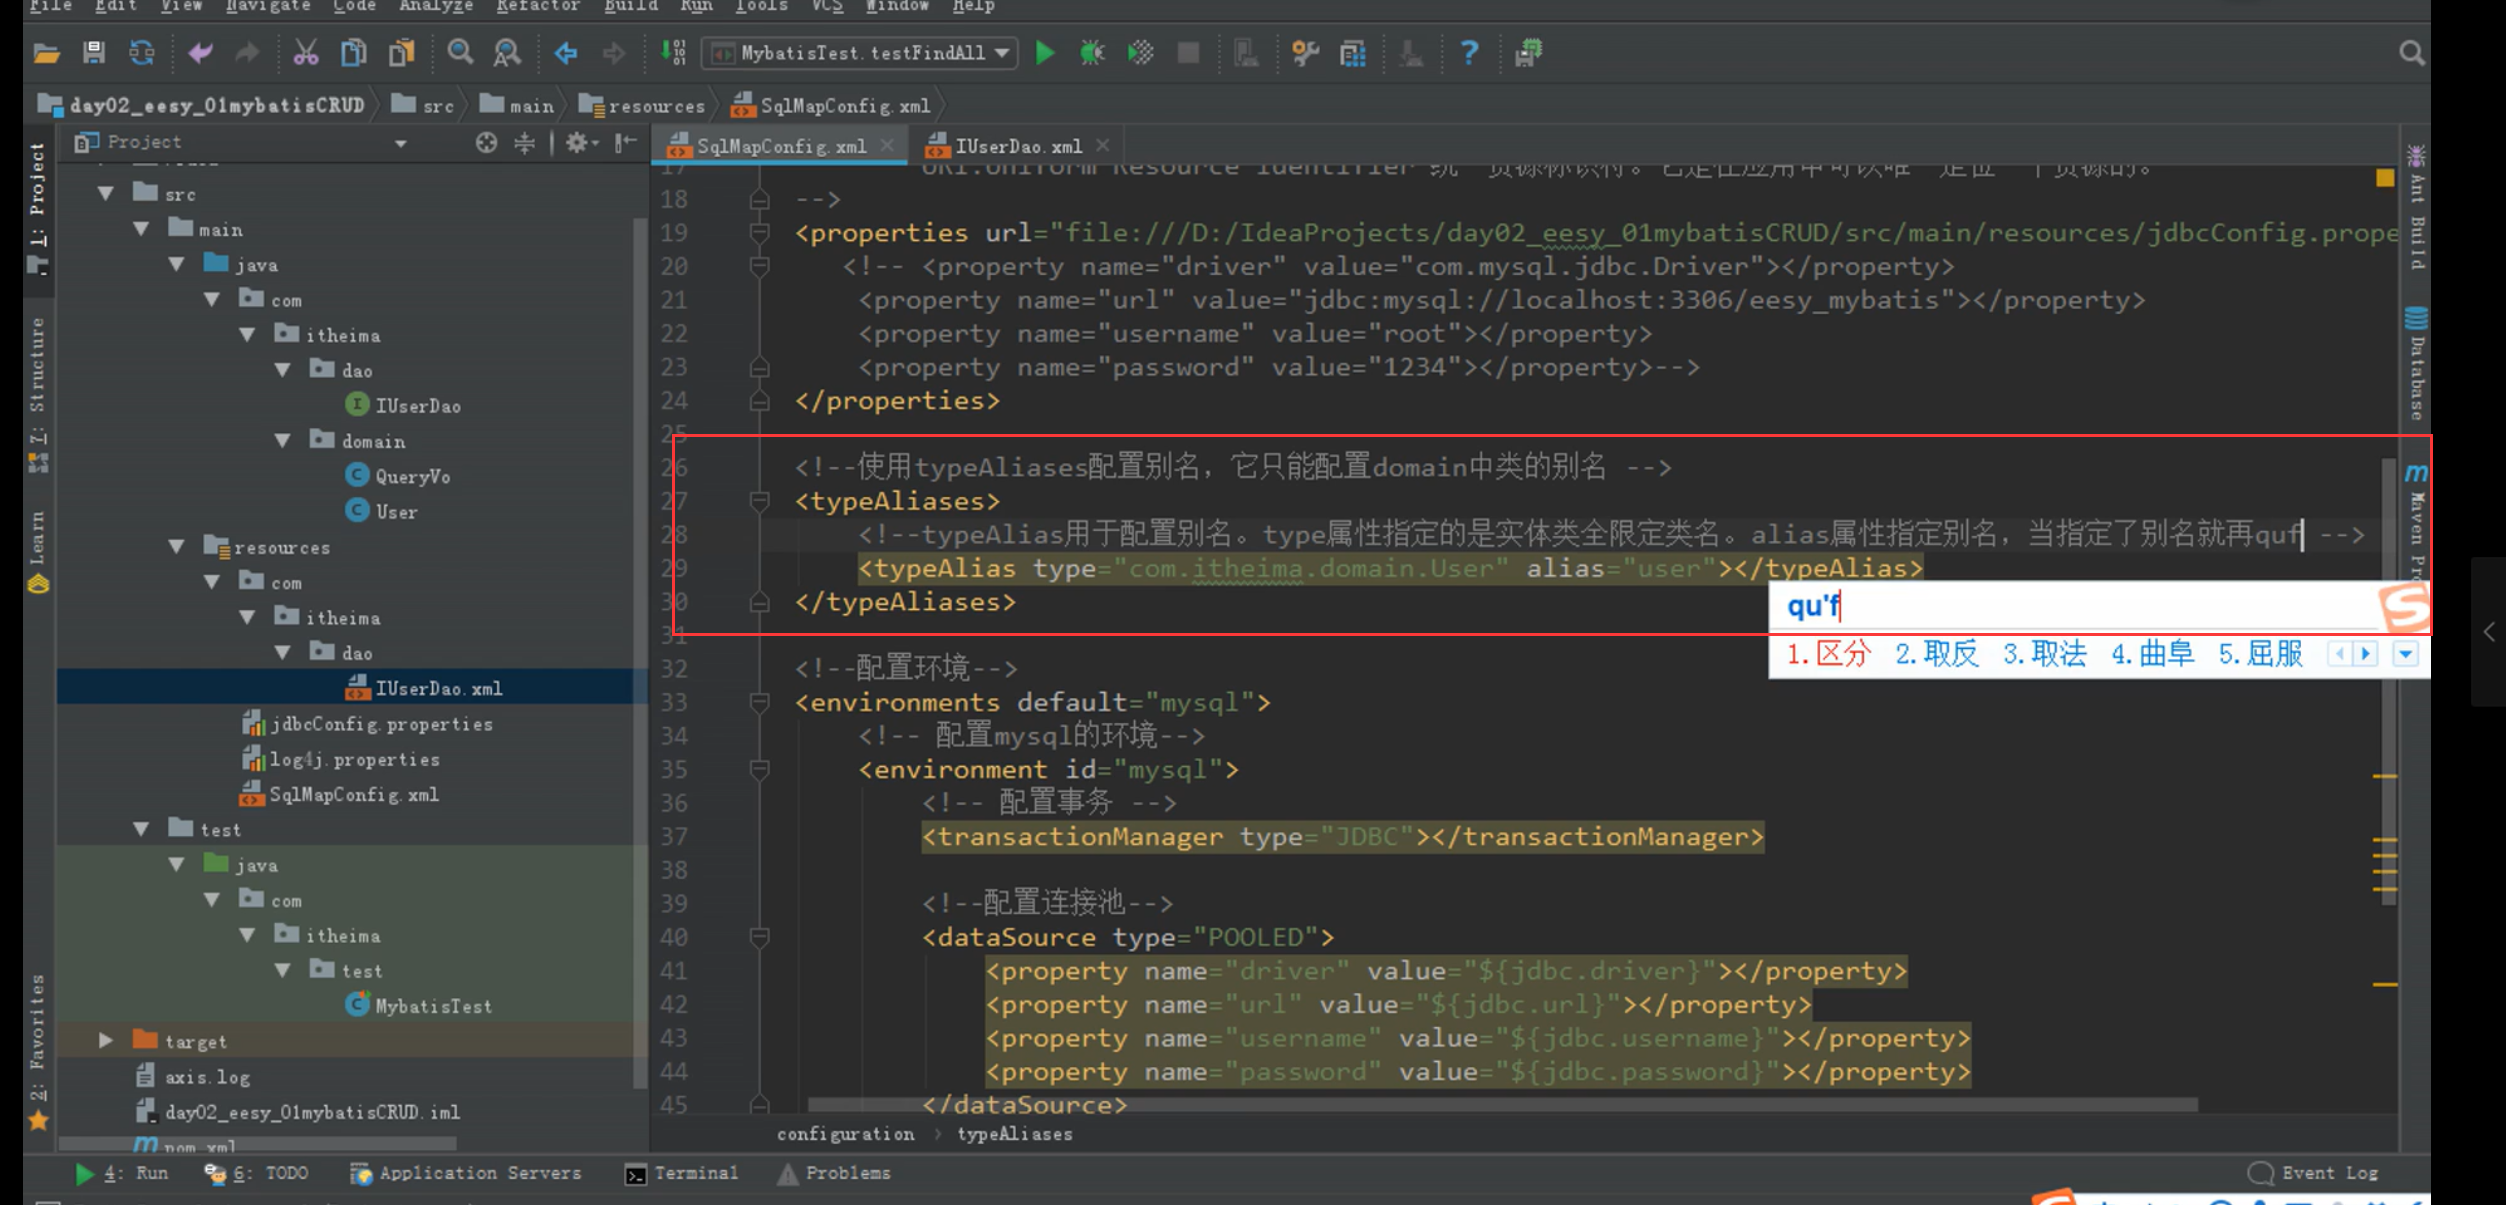Viewport: 2506px width, 1205px height.
Task: Click the Project panel settings gear icon
Action: [x=577, y=143]
